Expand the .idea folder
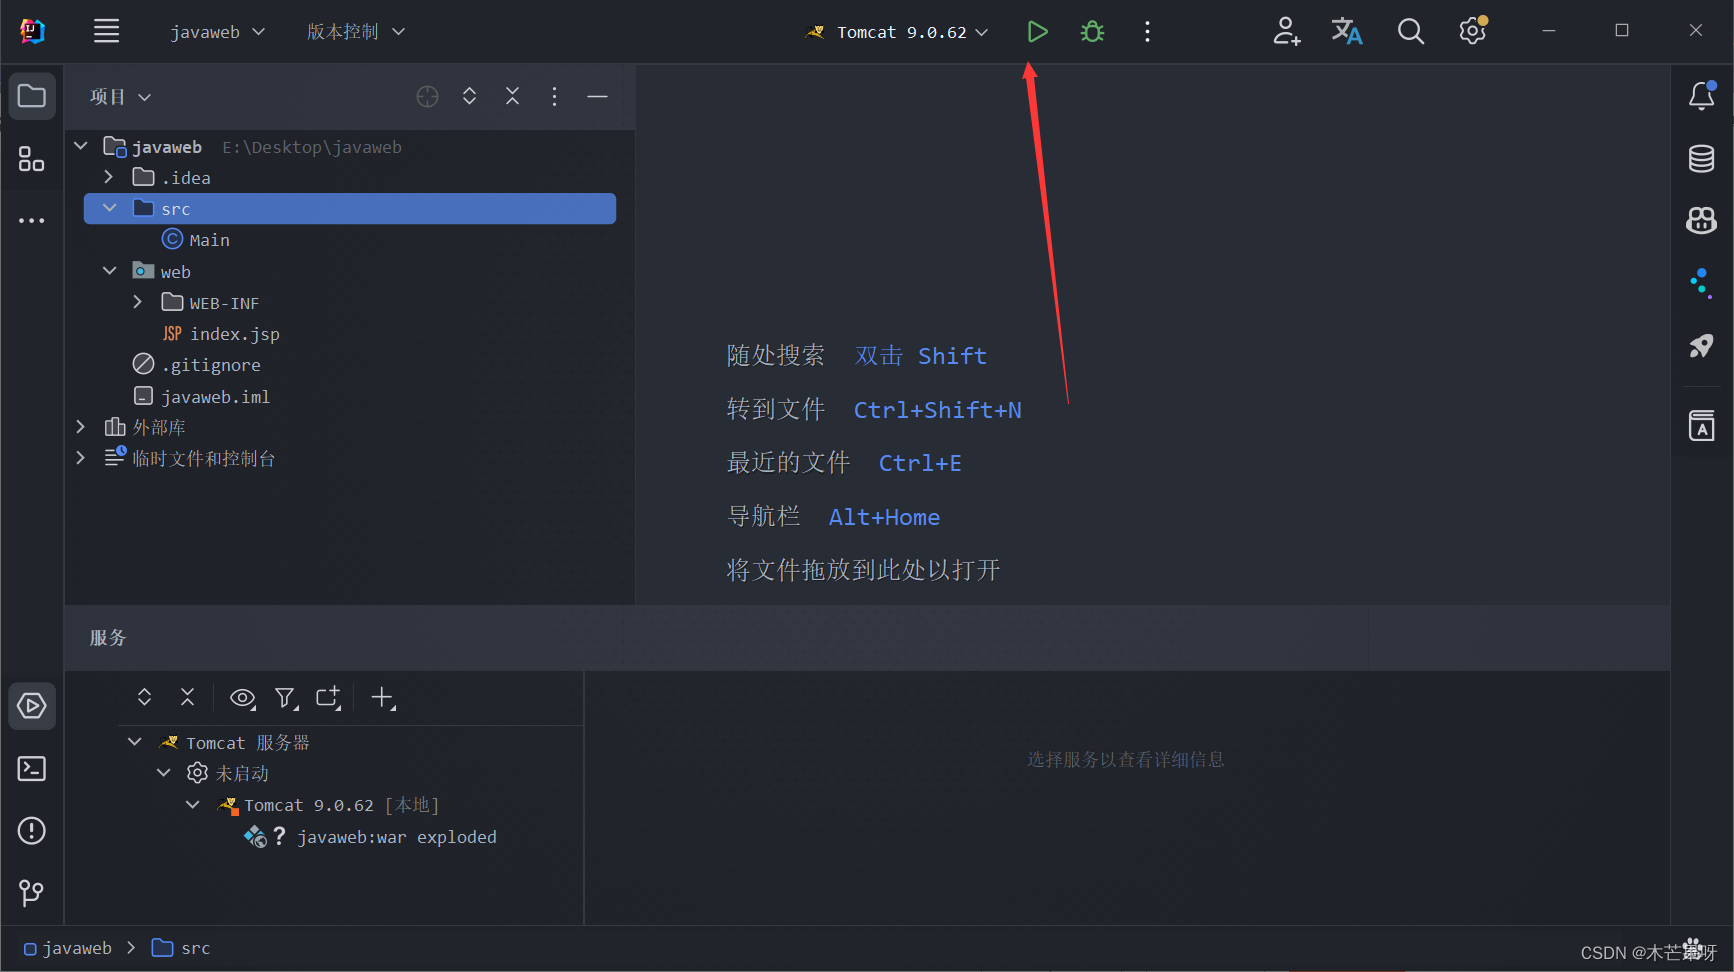The height and width of the screenshot is (972, 1734). point(109,177)
